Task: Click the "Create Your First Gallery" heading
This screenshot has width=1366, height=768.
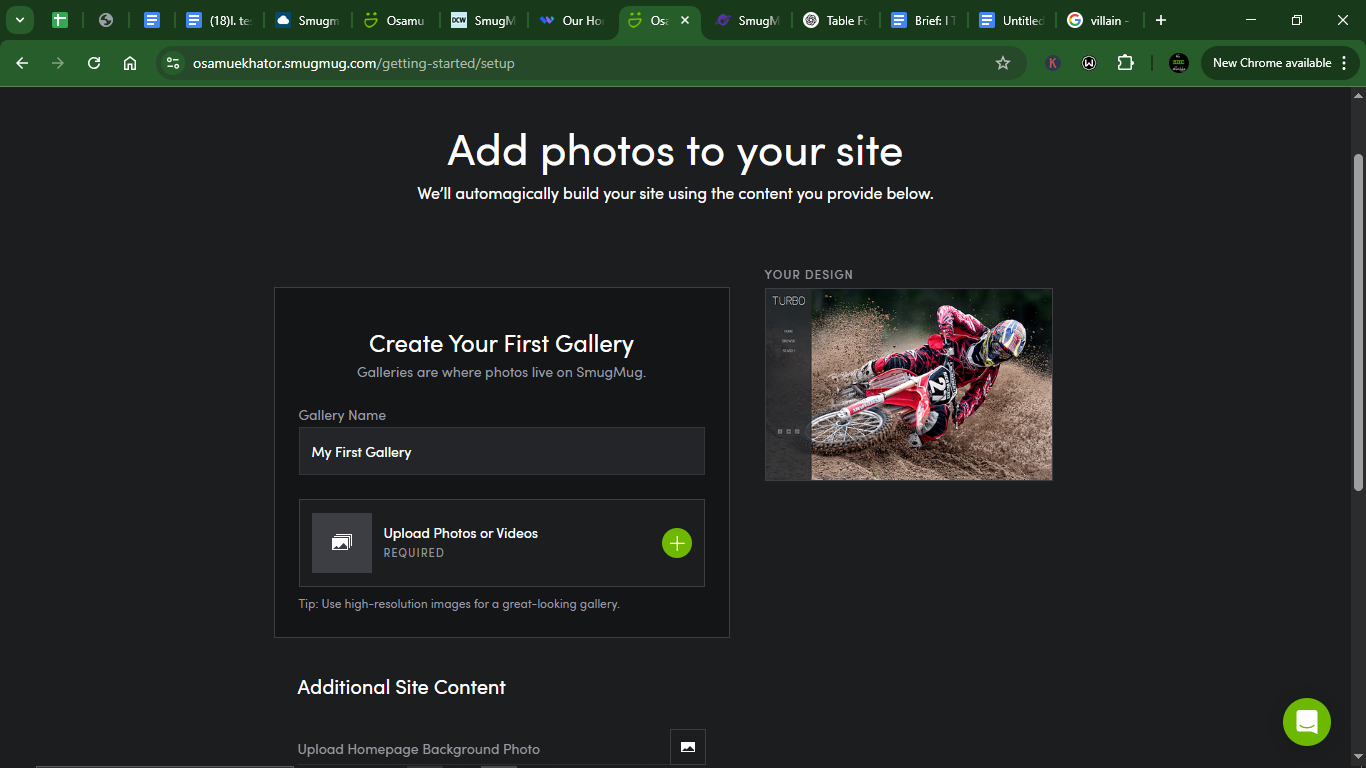Action: pyautogui.click(x=502, y=344)
